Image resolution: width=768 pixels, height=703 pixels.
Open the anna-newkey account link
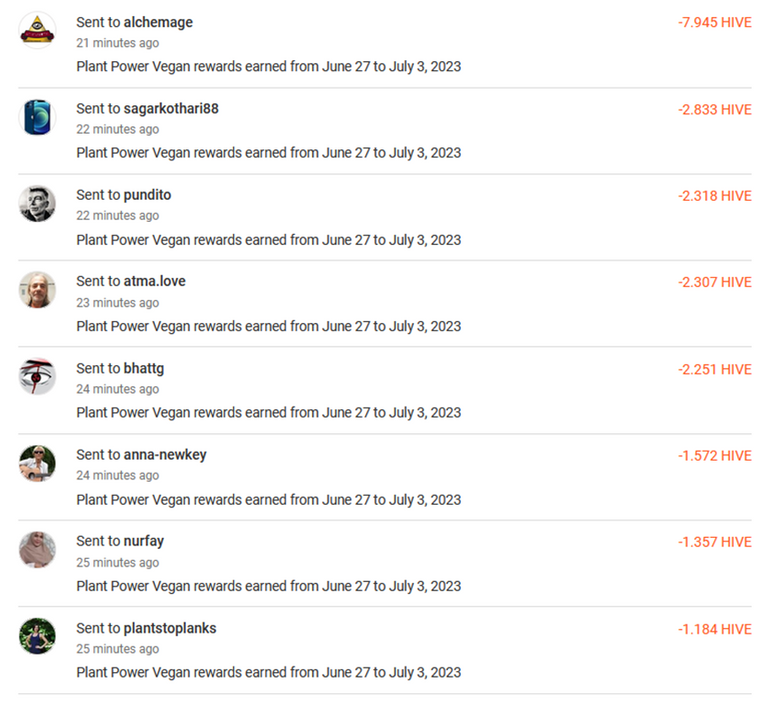point(165,455)
